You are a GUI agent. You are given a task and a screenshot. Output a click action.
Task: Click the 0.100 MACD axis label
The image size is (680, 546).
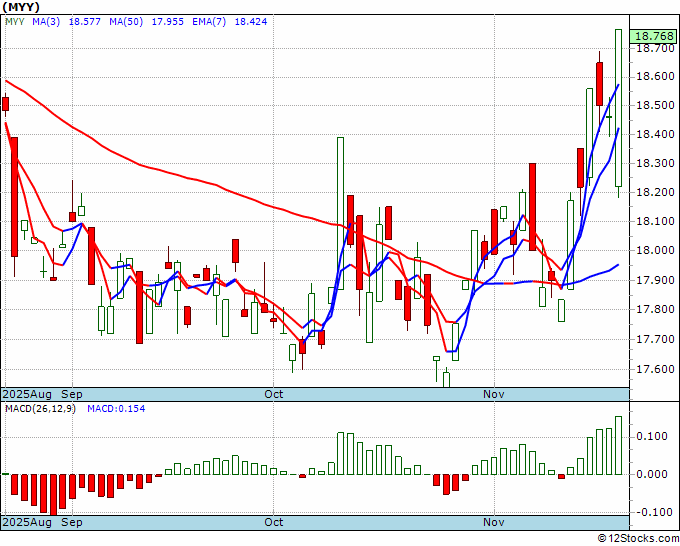point(652,436)
